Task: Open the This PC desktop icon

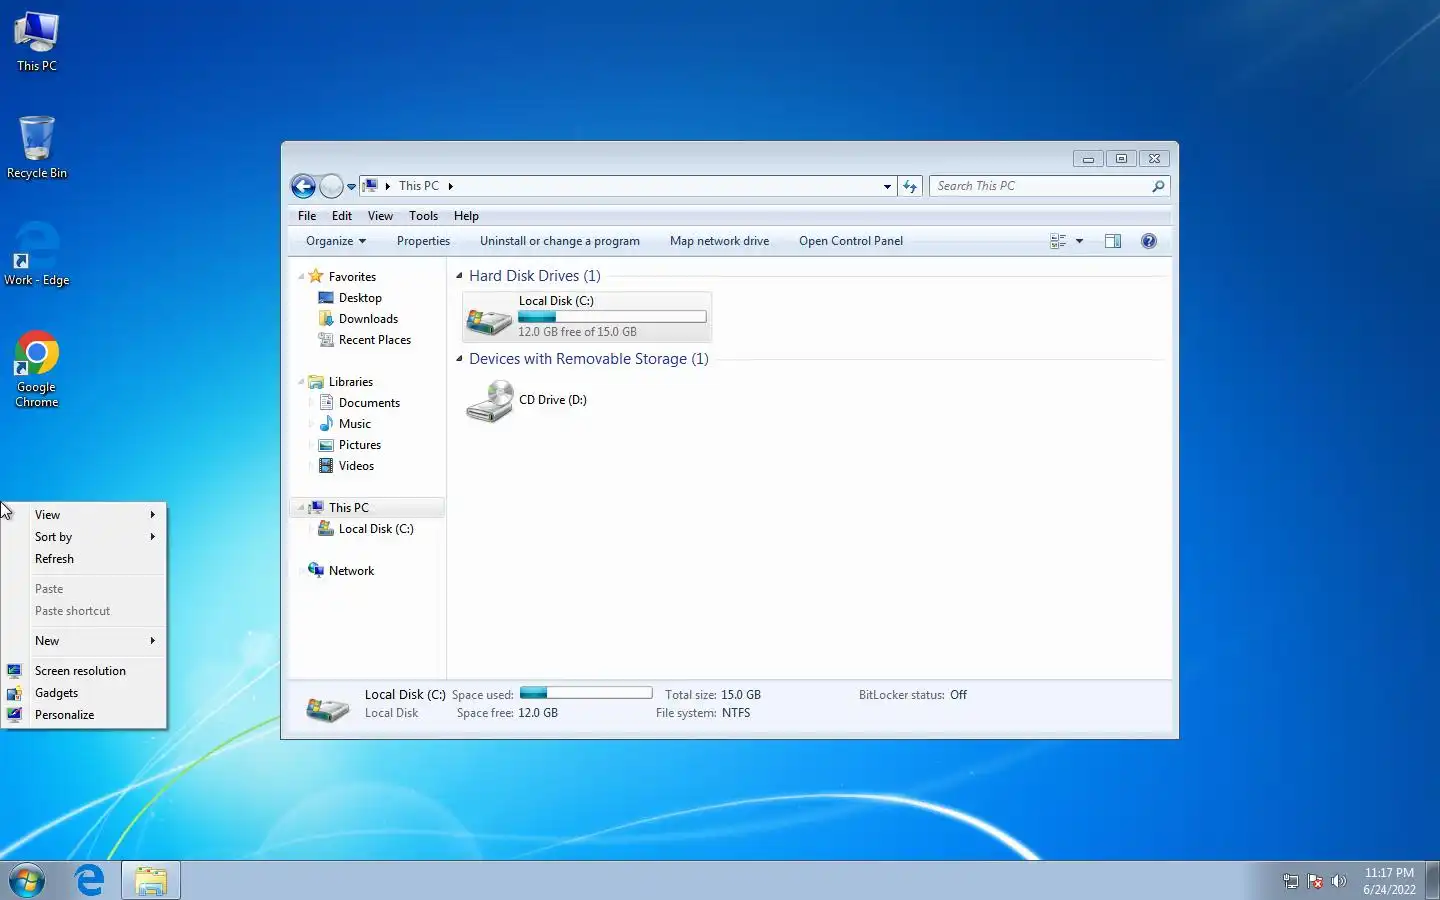Action: [x=37, y=40]
